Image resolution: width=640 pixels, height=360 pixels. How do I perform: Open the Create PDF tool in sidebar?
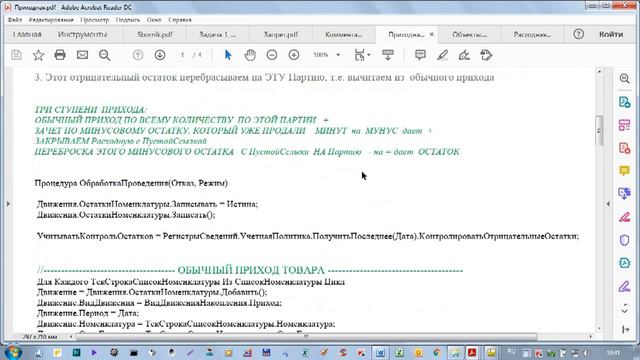click(624, 148)
